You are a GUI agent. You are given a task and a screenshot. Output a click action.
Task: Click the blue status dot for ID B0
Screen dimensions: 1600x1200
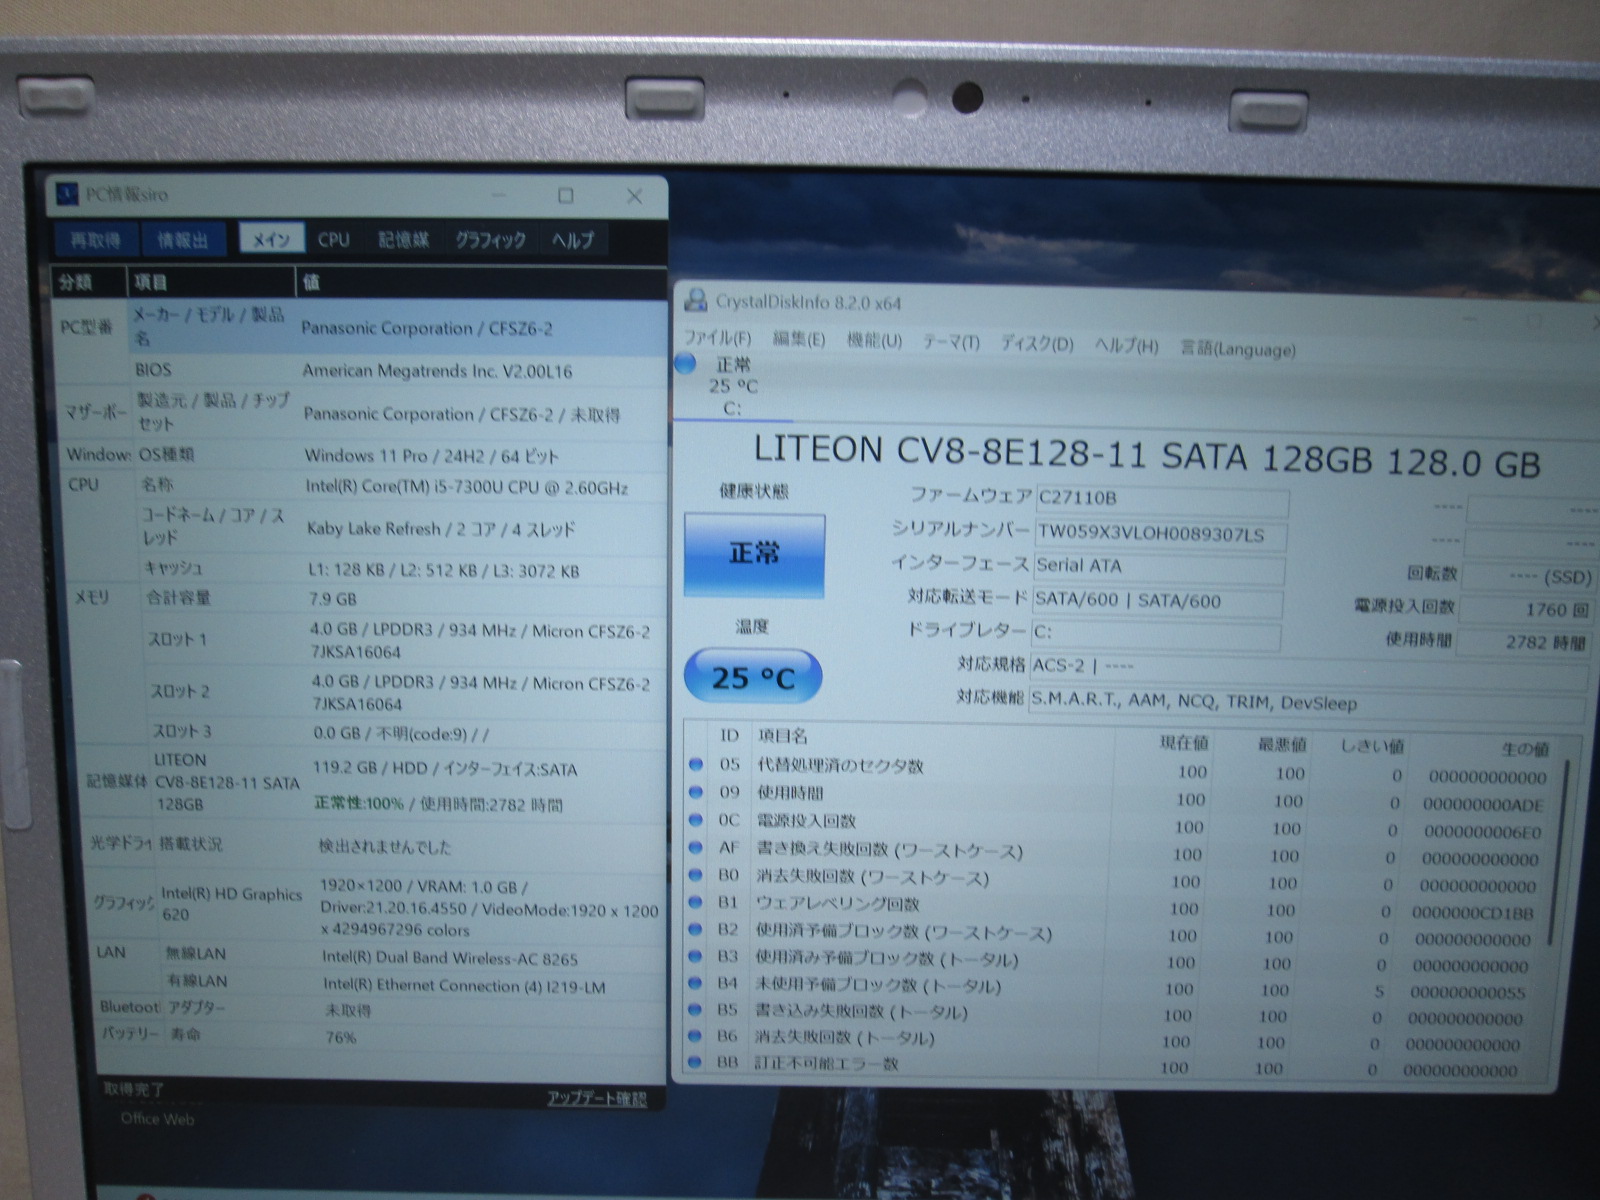pyautogui.click(x=696, y=875)
